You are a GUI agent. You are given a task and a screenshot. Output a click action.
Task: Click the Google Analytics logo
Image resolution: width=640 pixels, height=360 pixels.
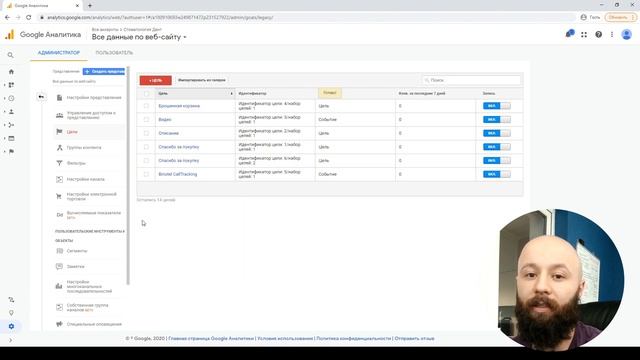tap(9, 35)
